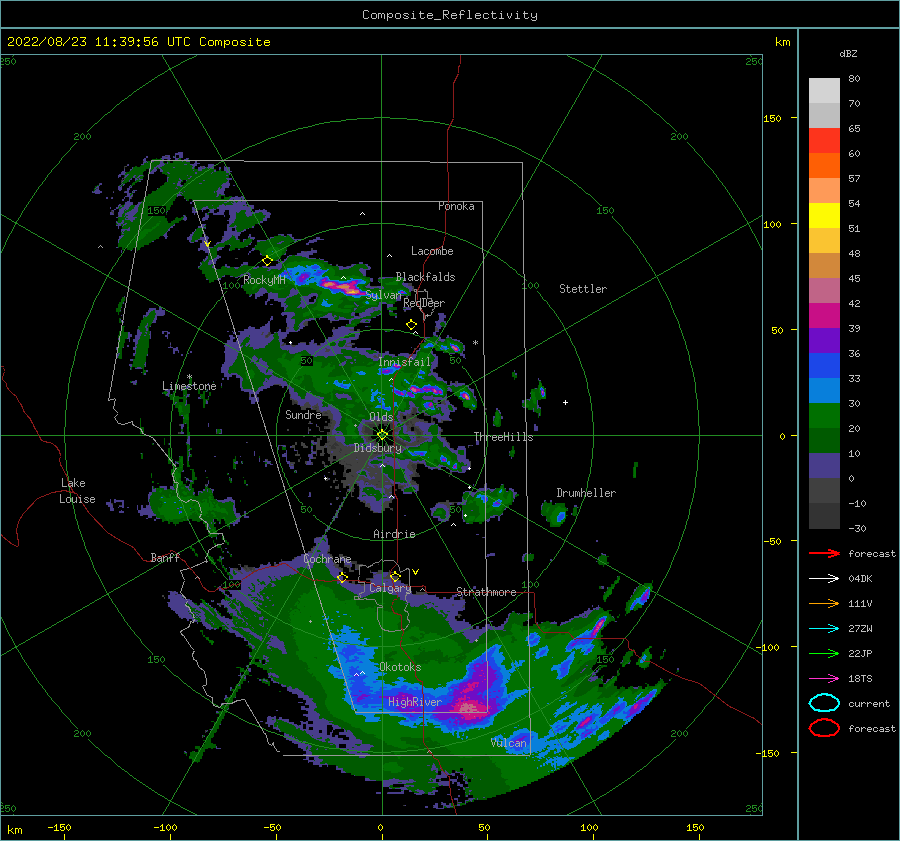Click the yellow diamond marker beside RockyMH
The width and height of the screenshot is (900, 841).
click(267, 261)
